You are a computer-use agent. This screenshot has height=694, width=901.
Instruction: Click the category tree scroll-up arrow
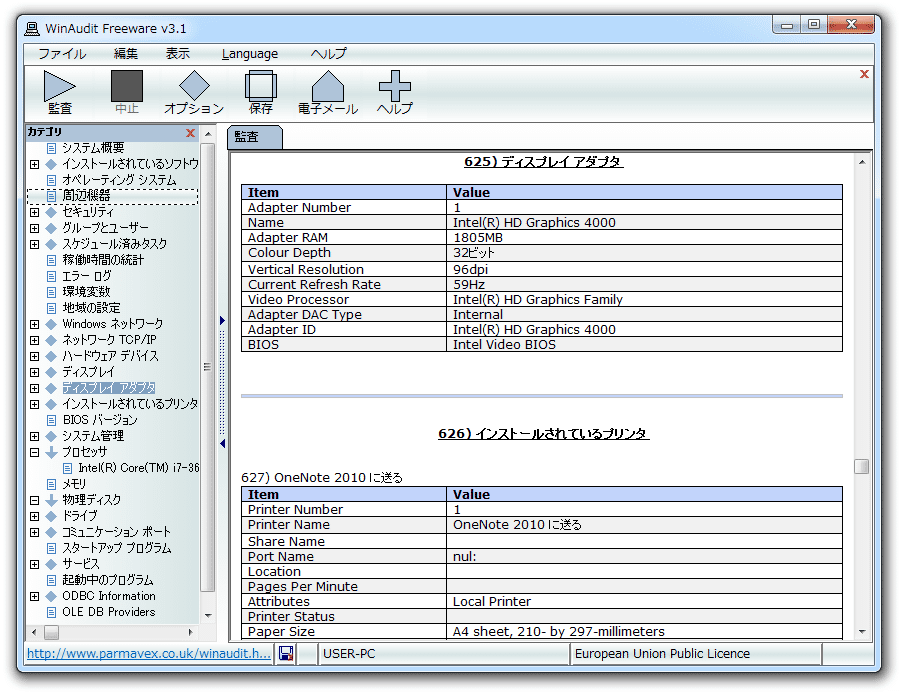208,134
